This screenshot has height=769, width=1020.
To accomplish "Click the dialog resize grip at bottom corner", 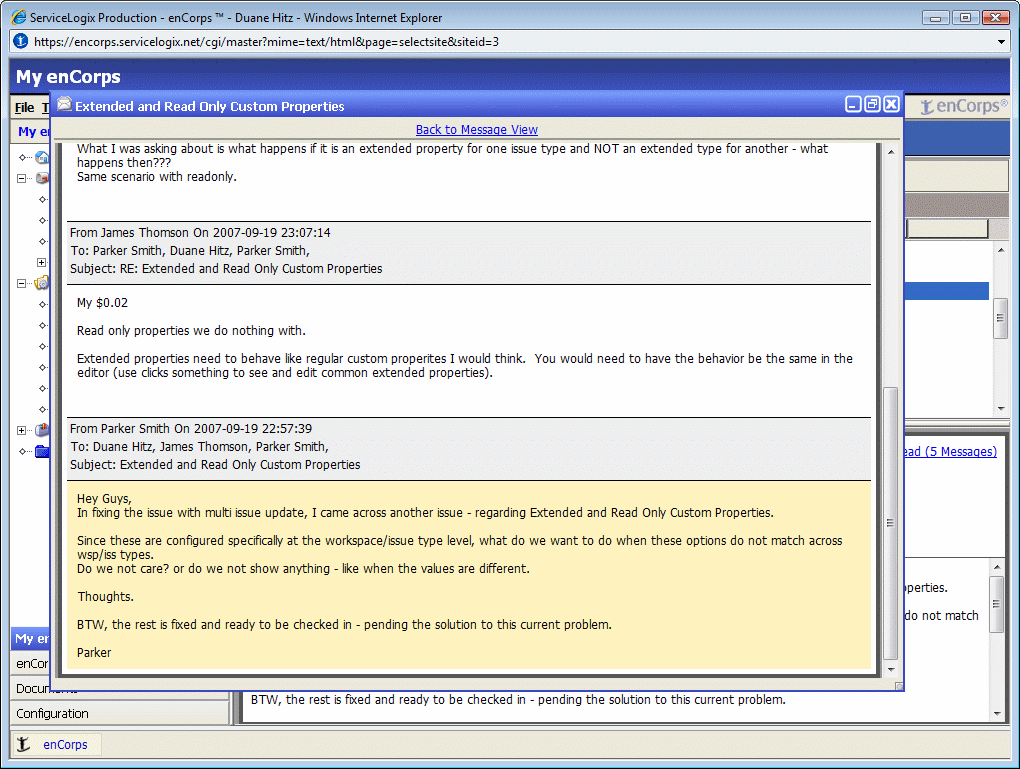I will 899,686.
